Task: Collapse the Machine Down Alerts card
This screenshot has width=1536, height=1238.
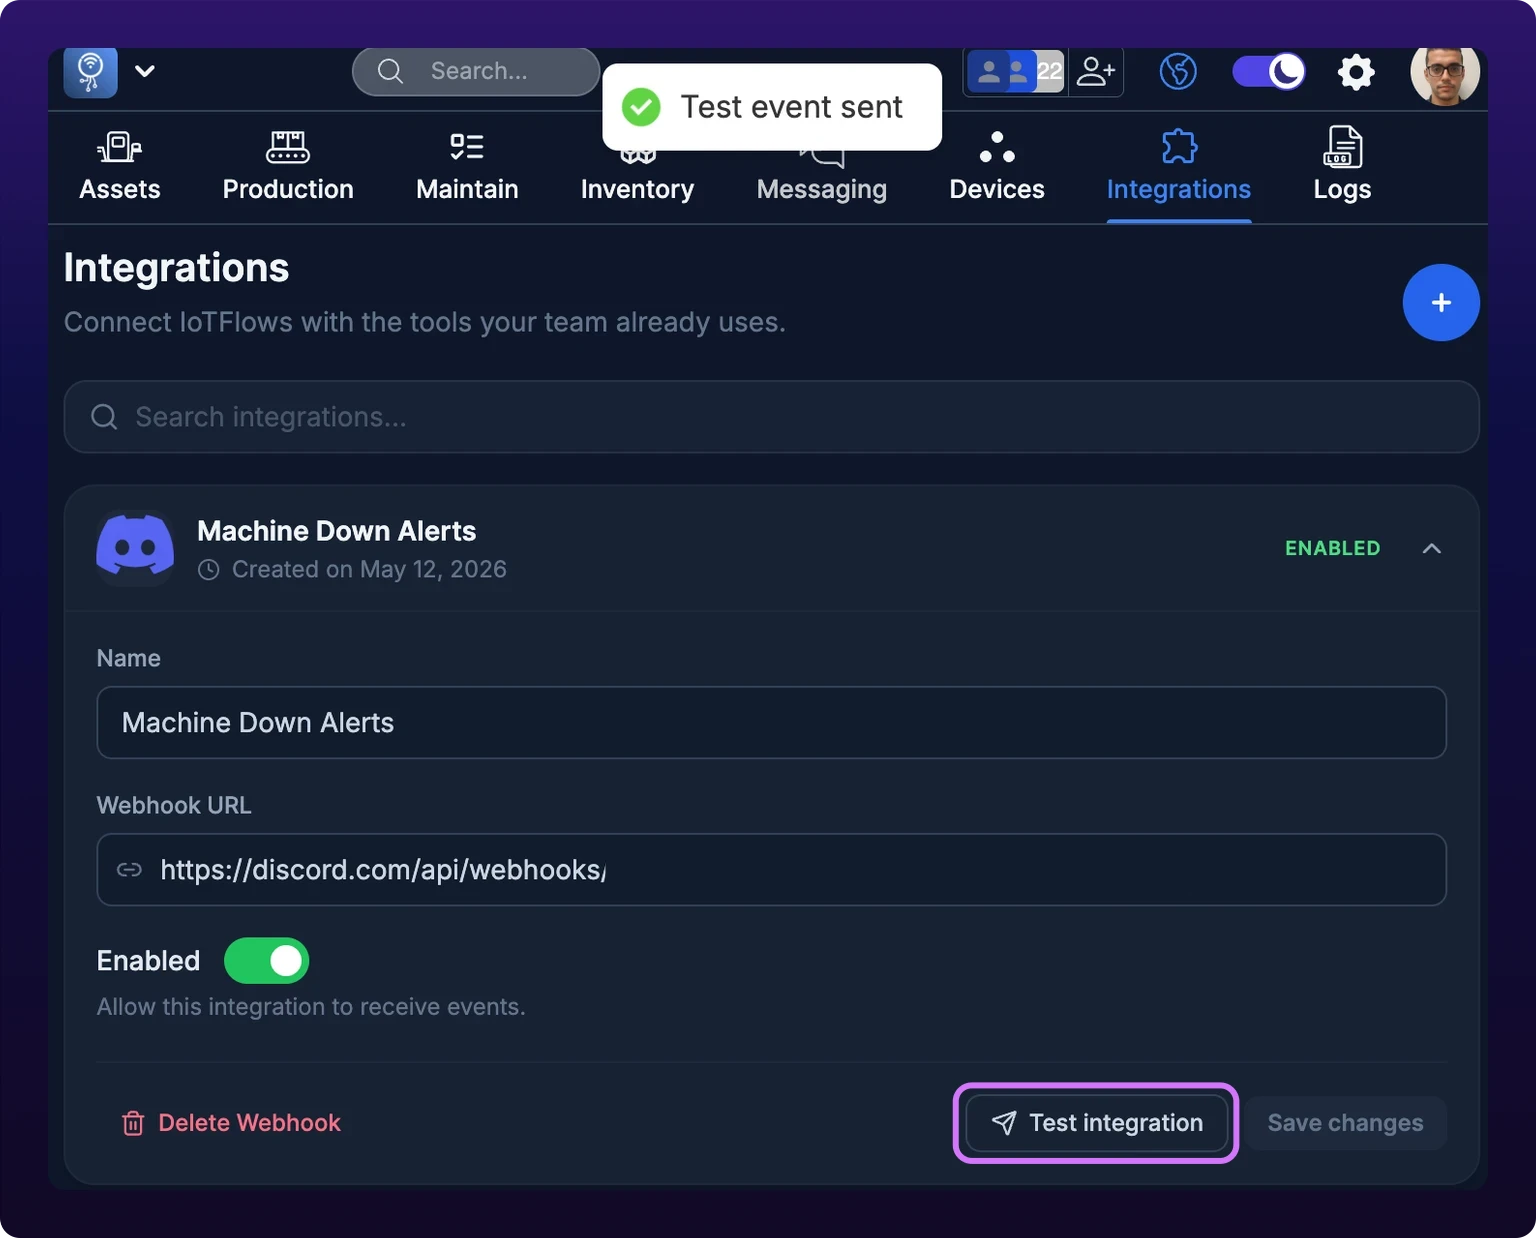Action: coord(1432,548)
